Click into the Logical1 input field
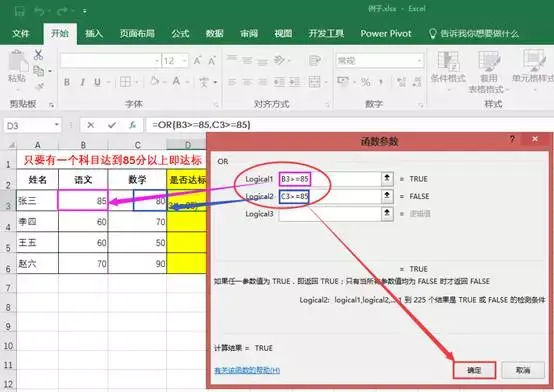Image resolution: width=554 pixels, height=392 pixels. click(x=330, y=179)
